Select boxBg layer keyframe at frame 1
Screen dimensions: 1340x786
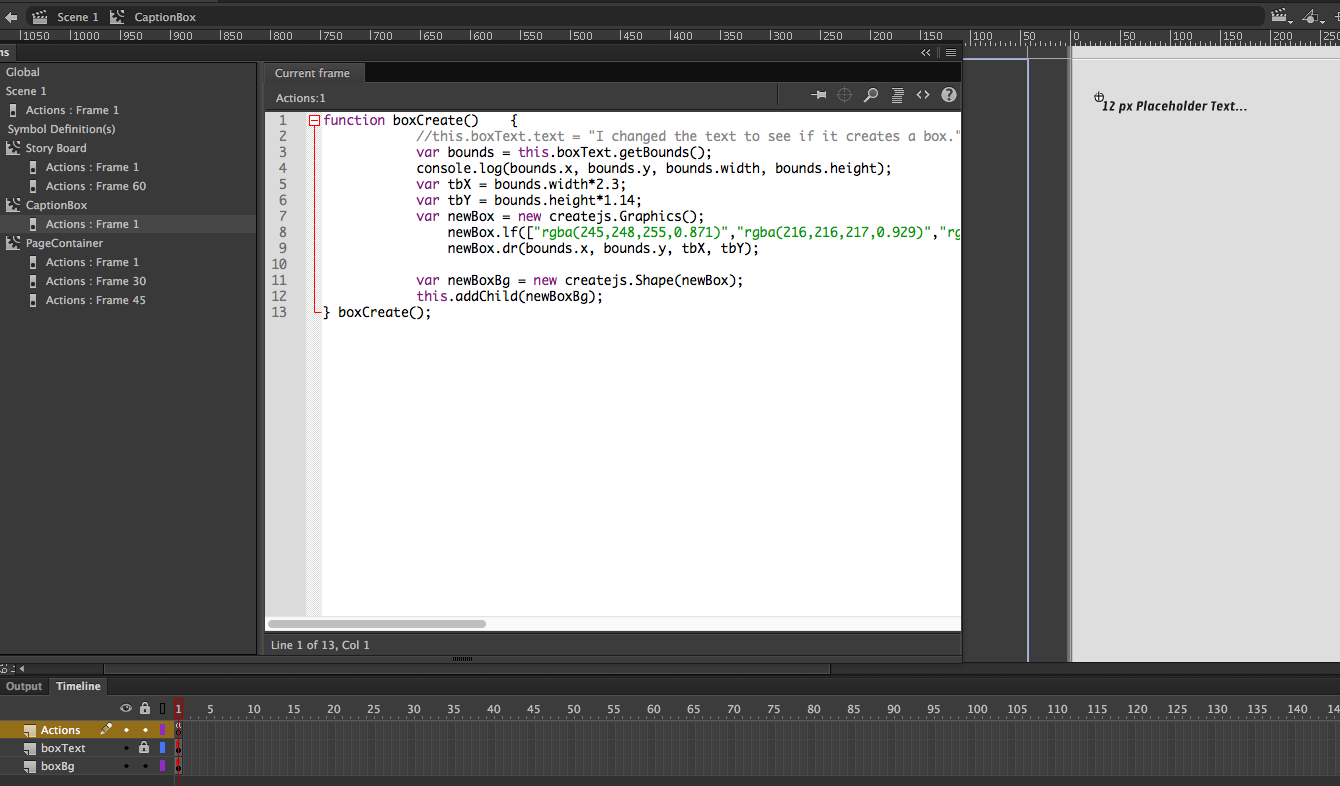coord(178,766)
